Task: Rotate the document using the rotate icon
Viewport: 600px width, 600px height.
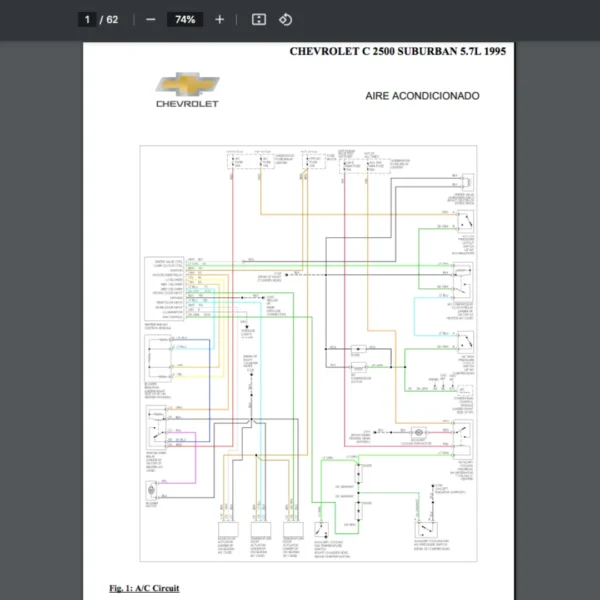Action: pyautogui.click(x=285, y=19)
